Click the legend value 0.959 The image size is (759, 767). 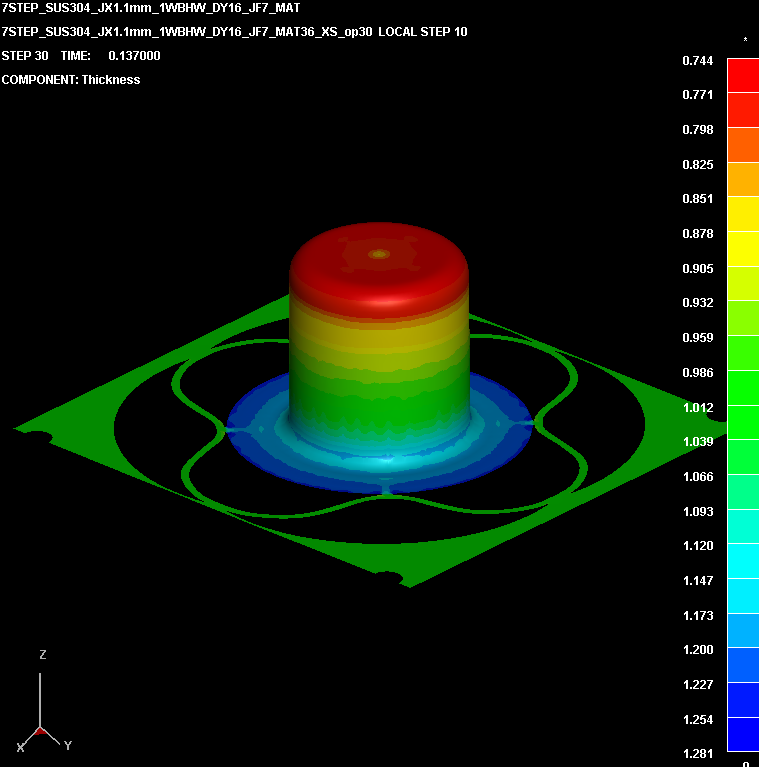(698, 338)
